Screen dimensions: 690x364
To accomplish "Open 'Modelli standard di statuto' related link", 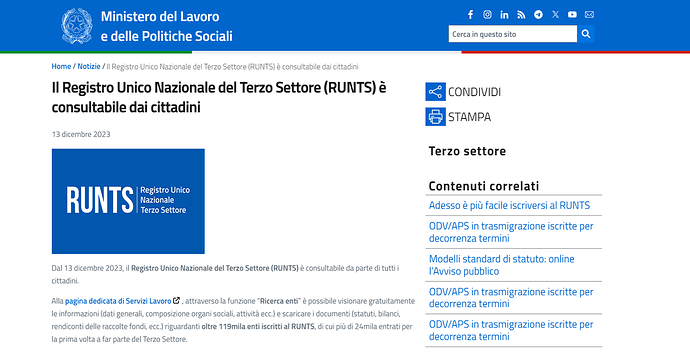I will pyautogui.click(x=502, y=265).
